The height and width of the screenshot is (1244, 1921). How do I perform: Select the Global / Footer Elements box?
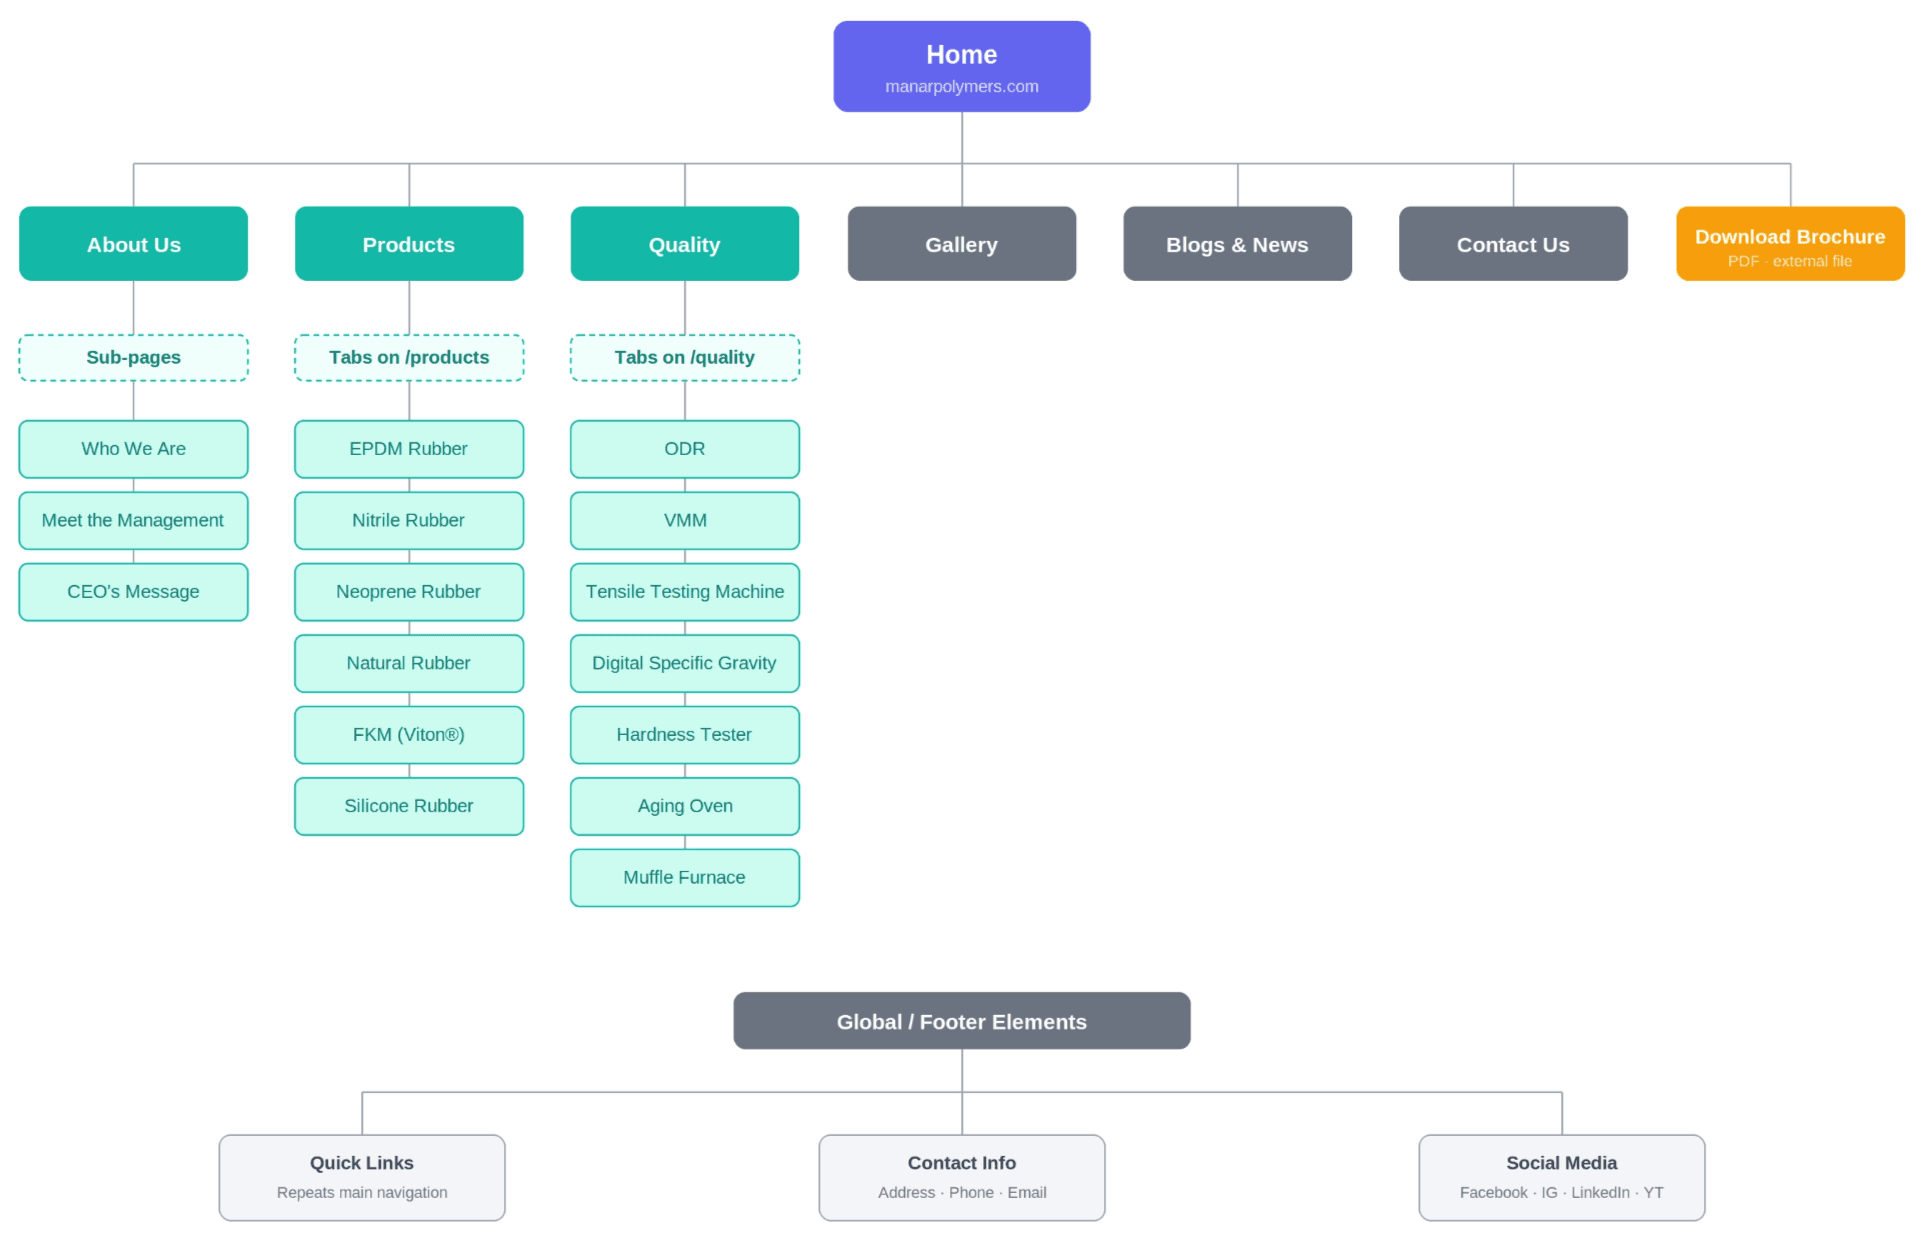coord(962,1021)
